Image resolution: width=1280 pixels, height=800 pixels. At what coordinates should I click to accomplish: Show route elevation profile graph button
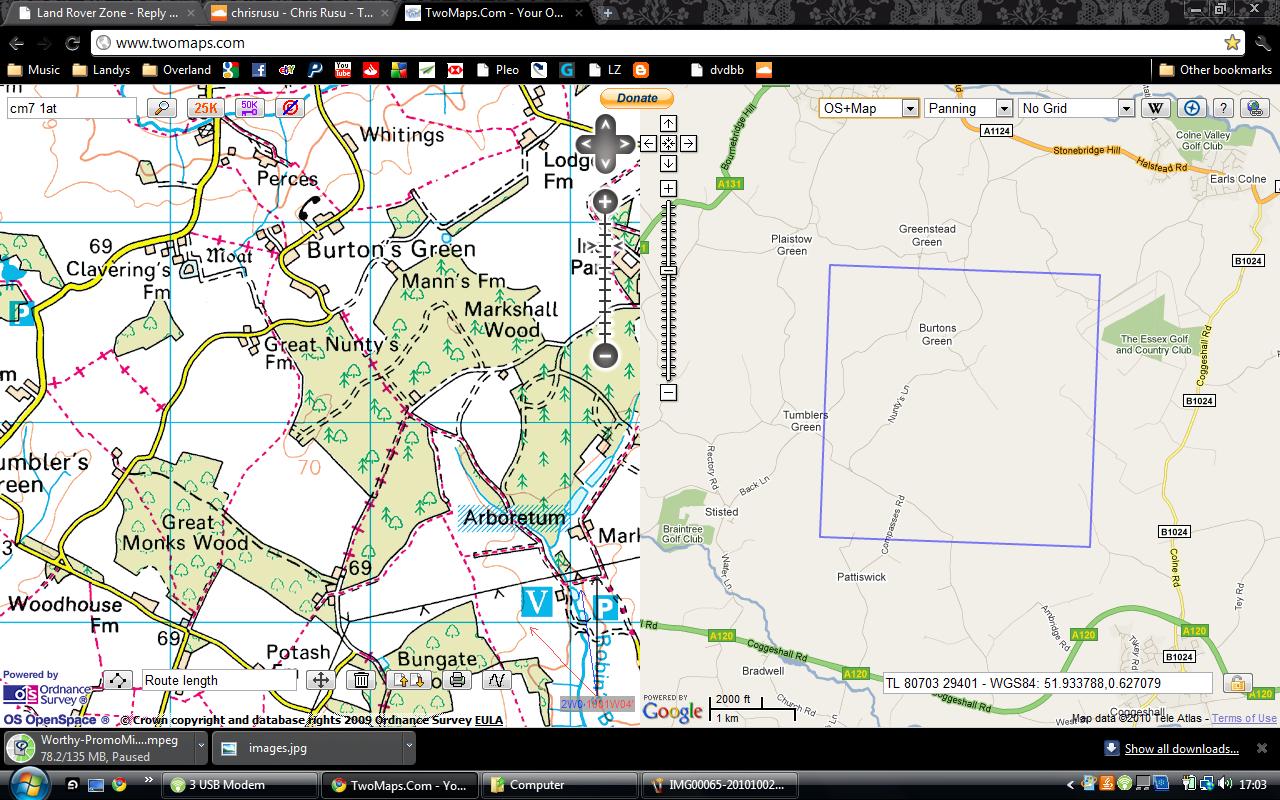click(496, 680)
